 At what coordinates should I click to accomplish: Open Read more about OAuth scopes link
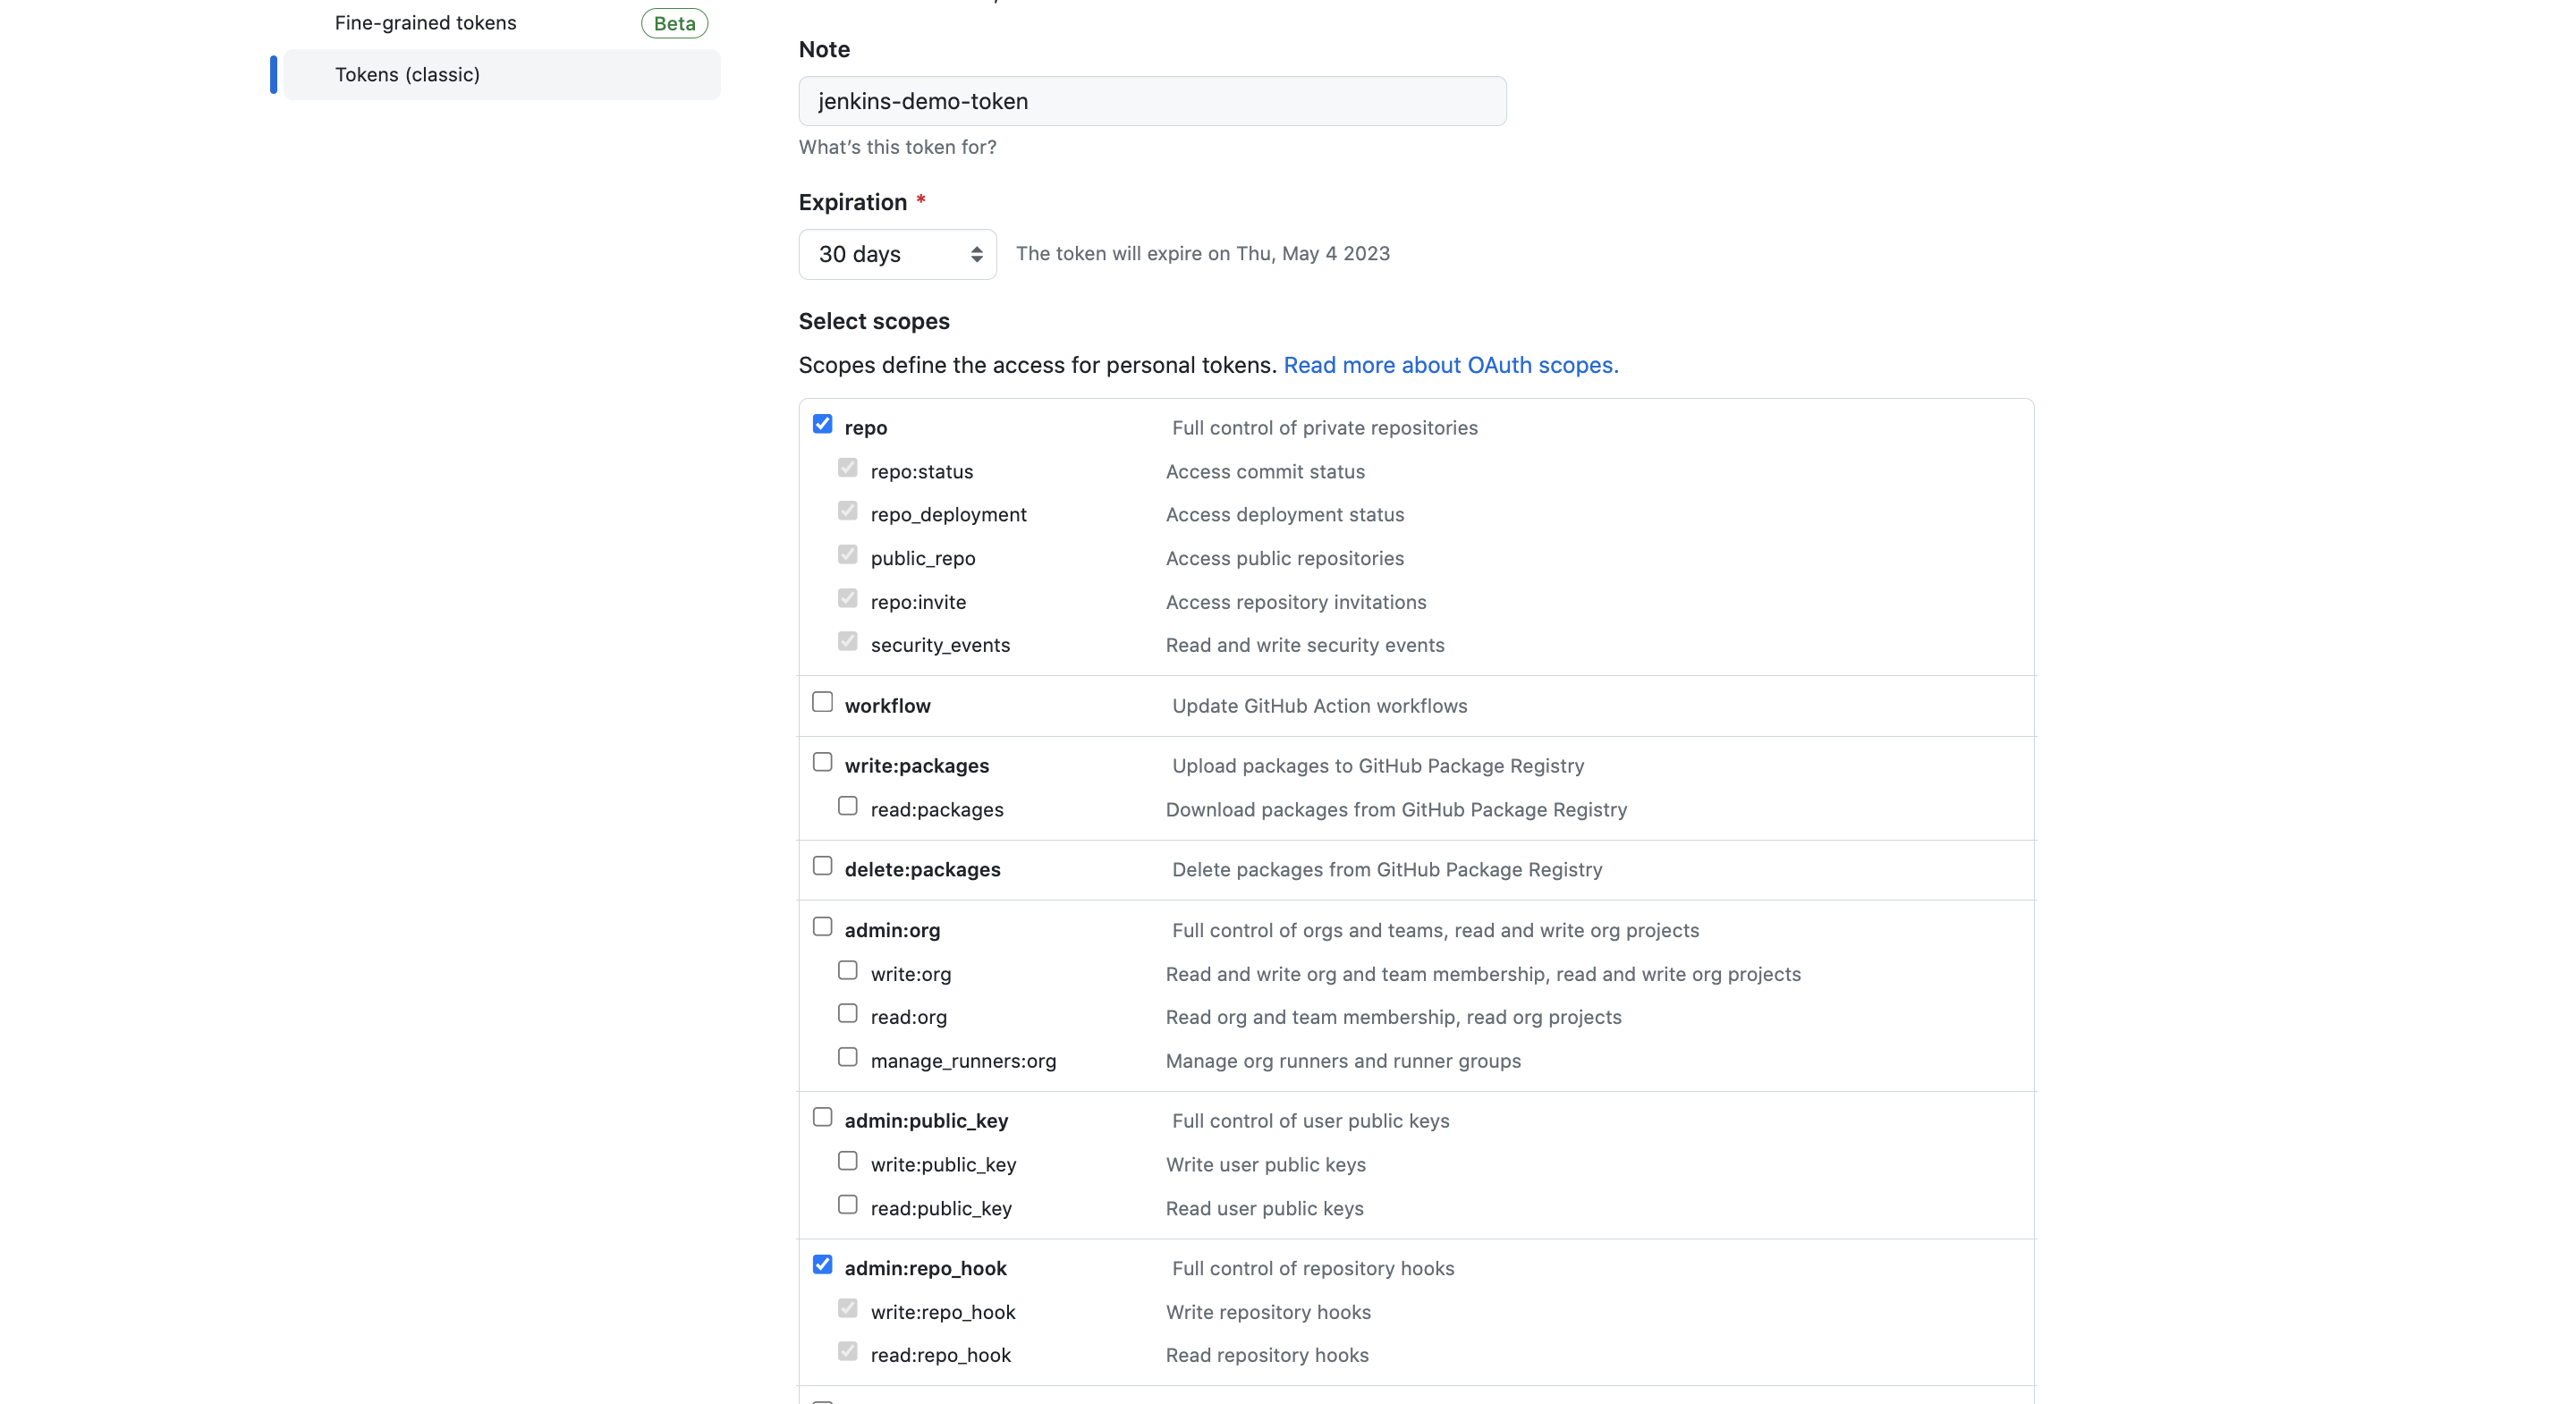(1451, 365)
